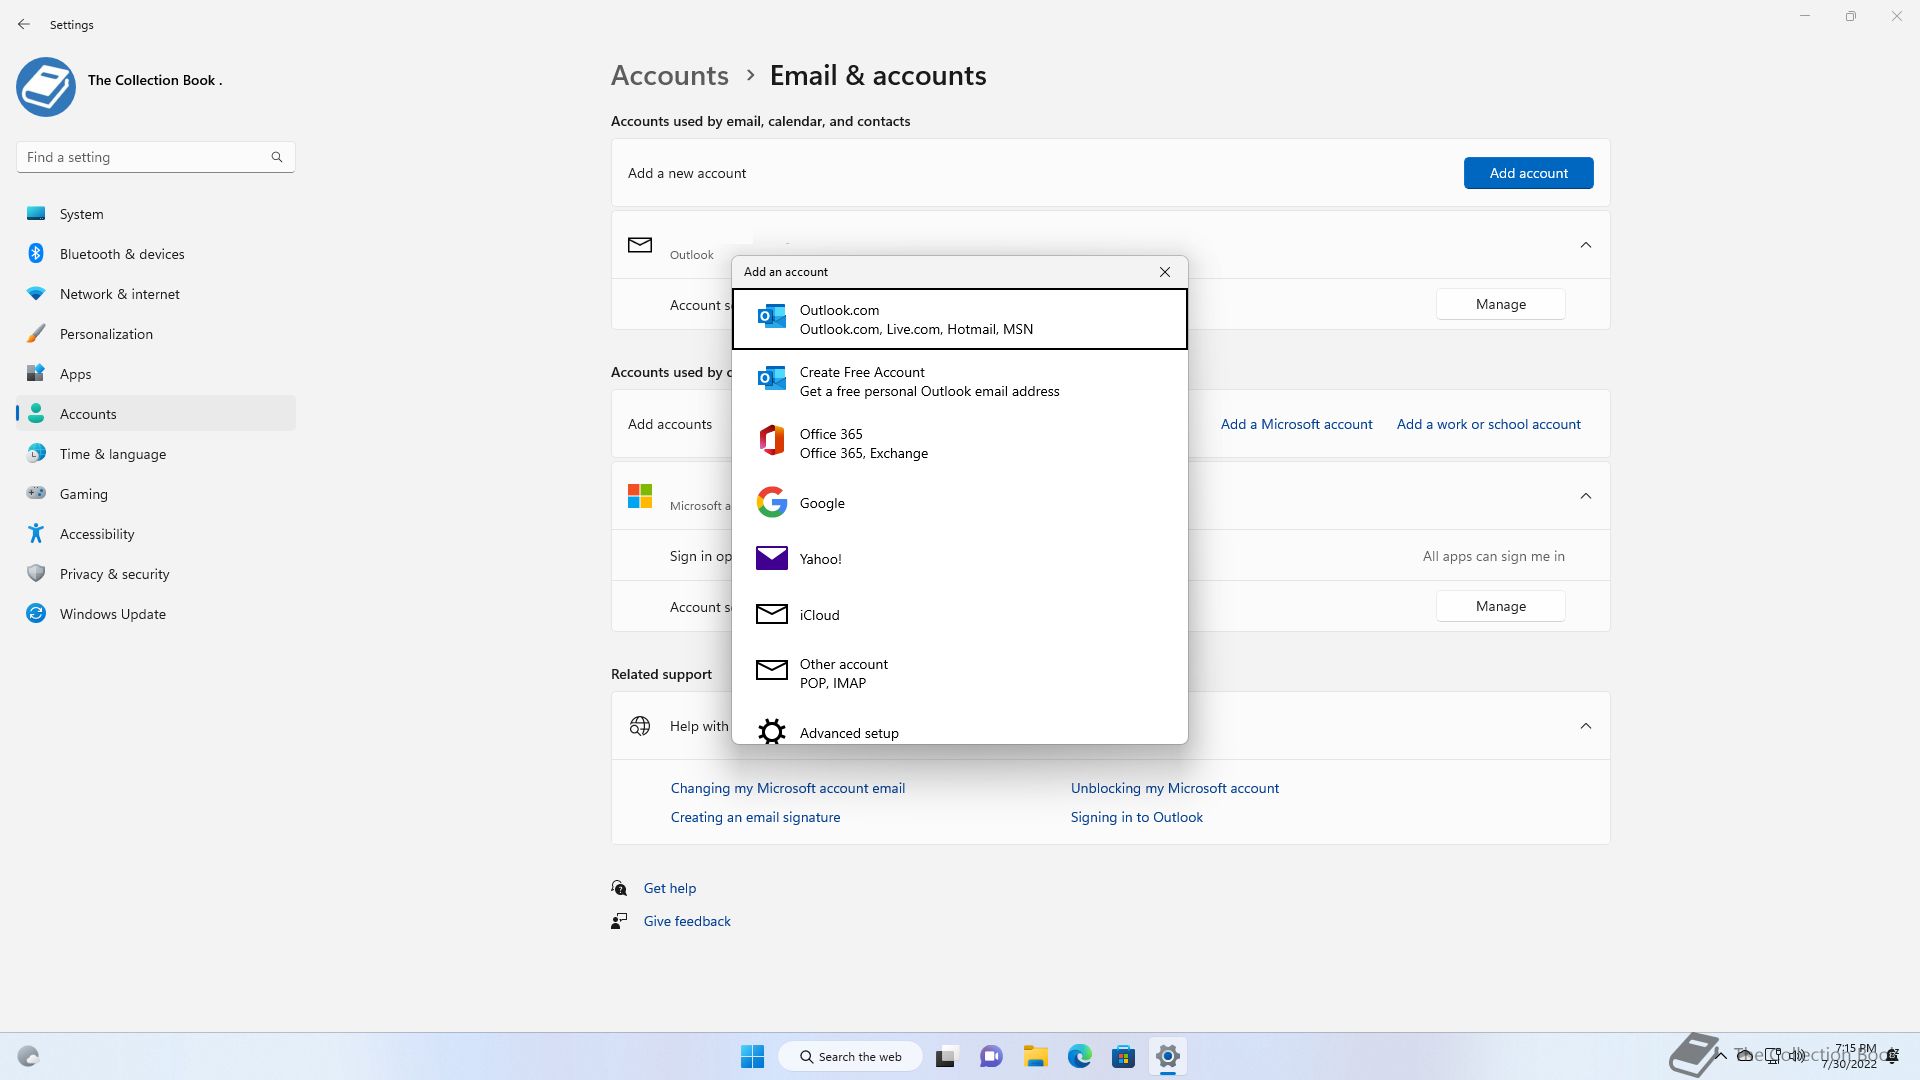1920x1080 pixels.
Task: Open Unblocking my Microsoft account link
Action: (x=1174, y=788)
